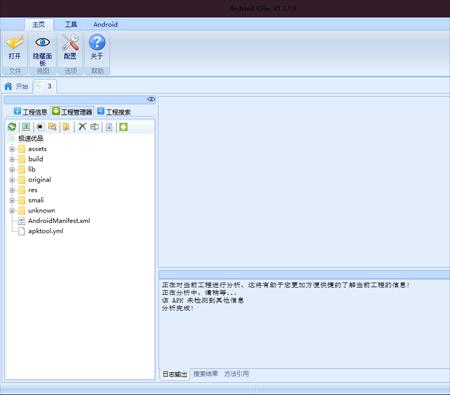The image size is (450, 395).
Task: Select the original folder name
Action: 40,180
